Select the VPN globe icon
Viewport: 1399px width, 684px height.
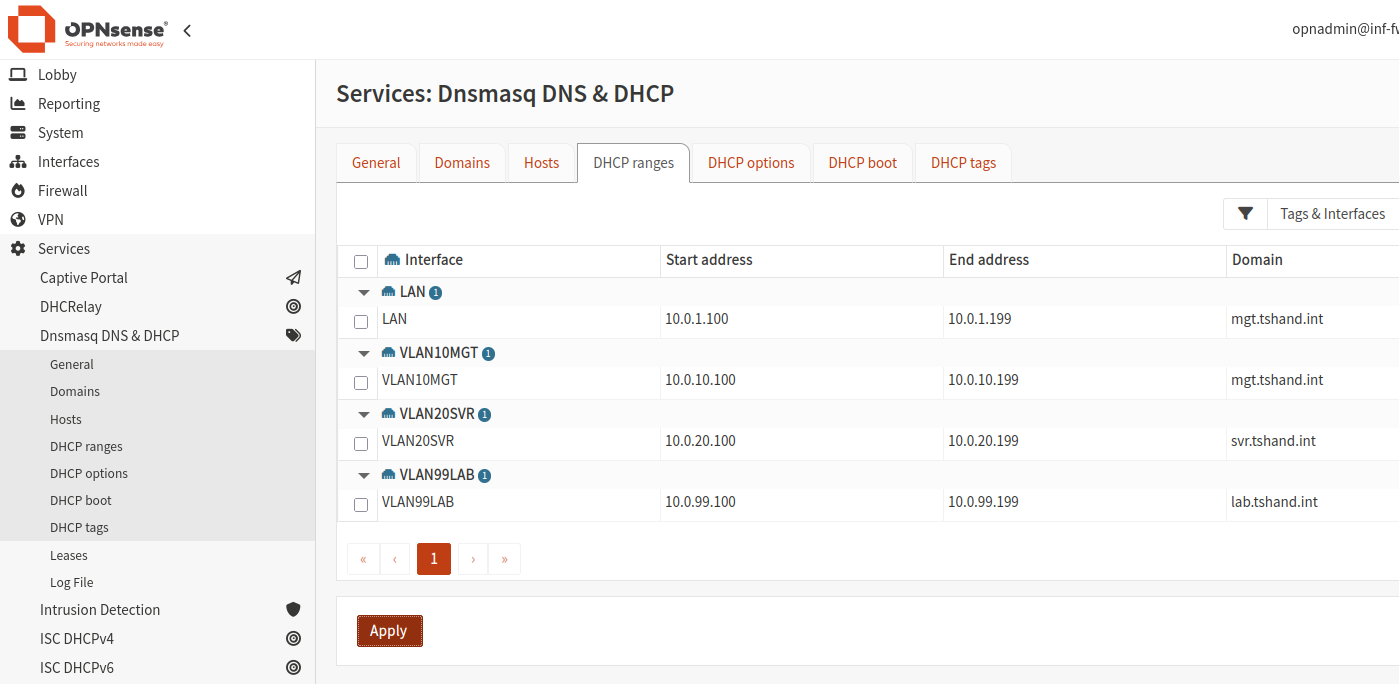[x=17, y=219]
